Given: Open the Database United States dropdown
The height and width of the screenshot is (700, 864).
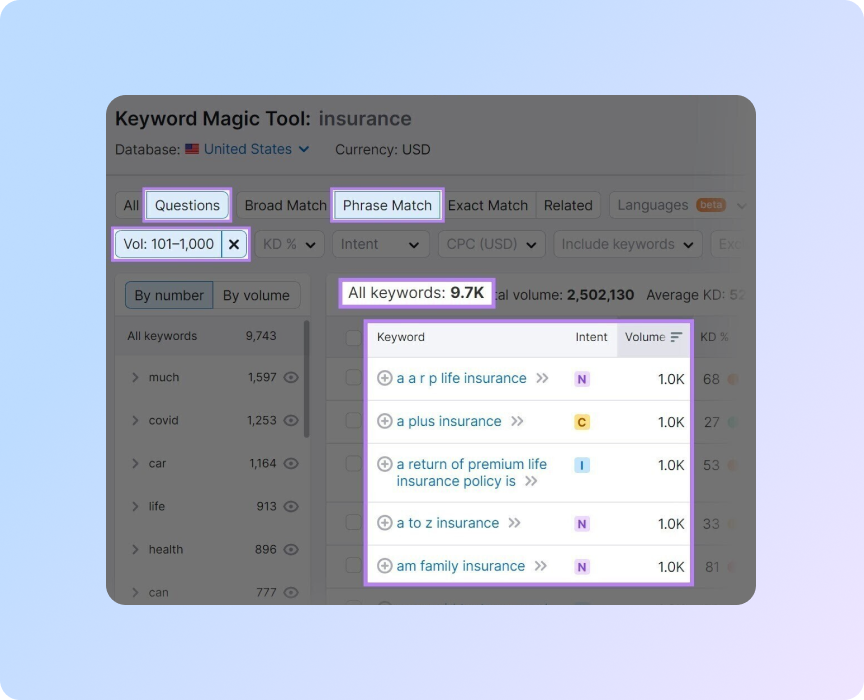Looking at the screenshot, I should (256, 149).
